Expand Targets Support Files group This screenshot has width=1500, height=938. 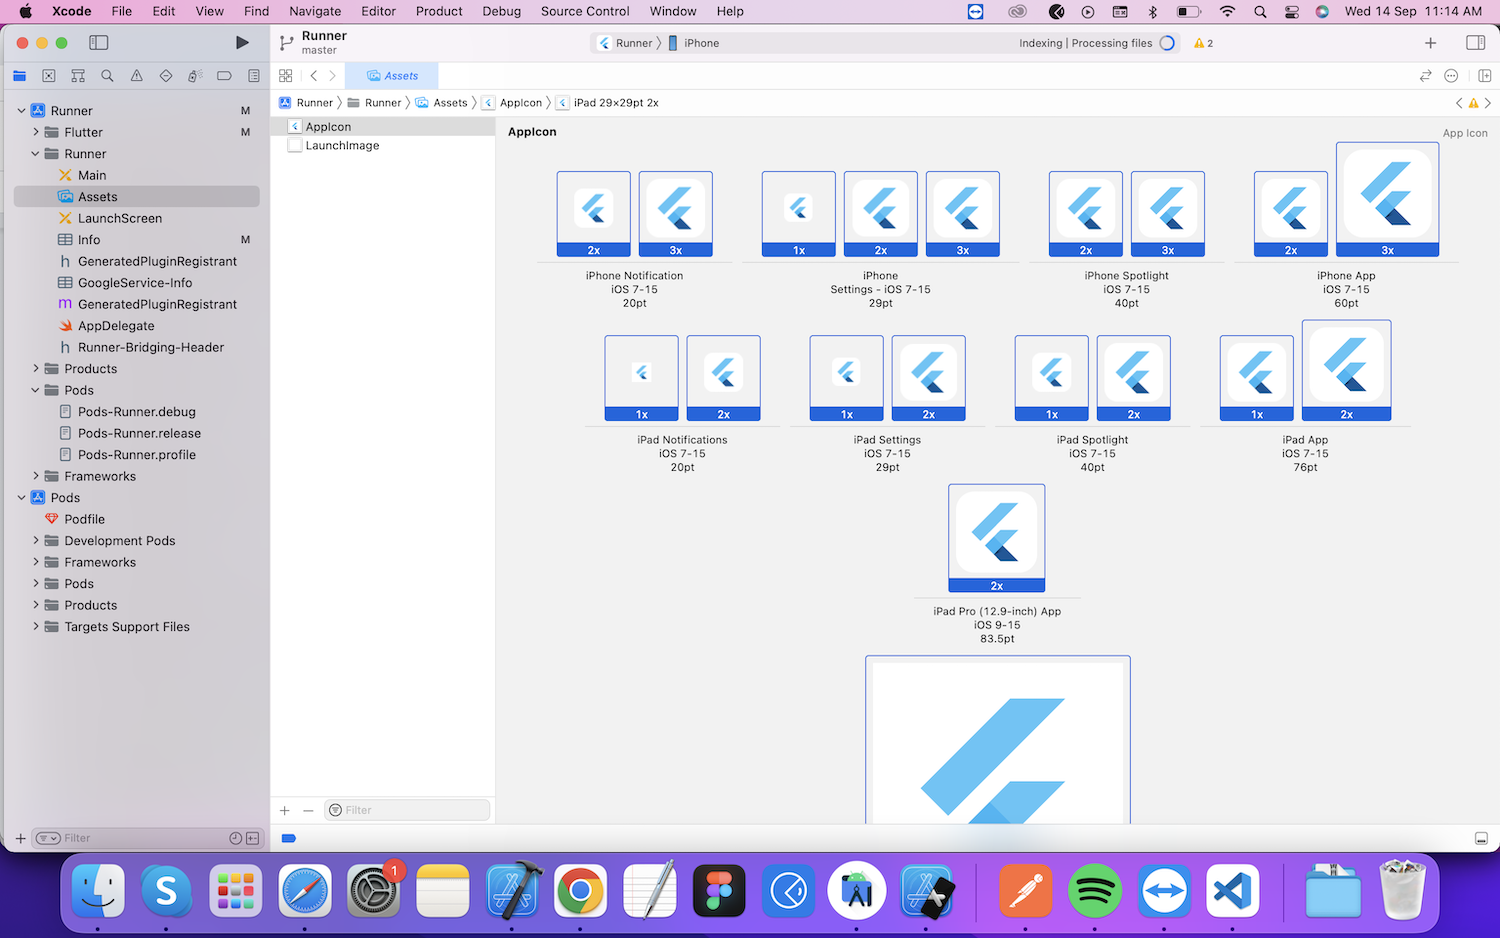(36, 627)
